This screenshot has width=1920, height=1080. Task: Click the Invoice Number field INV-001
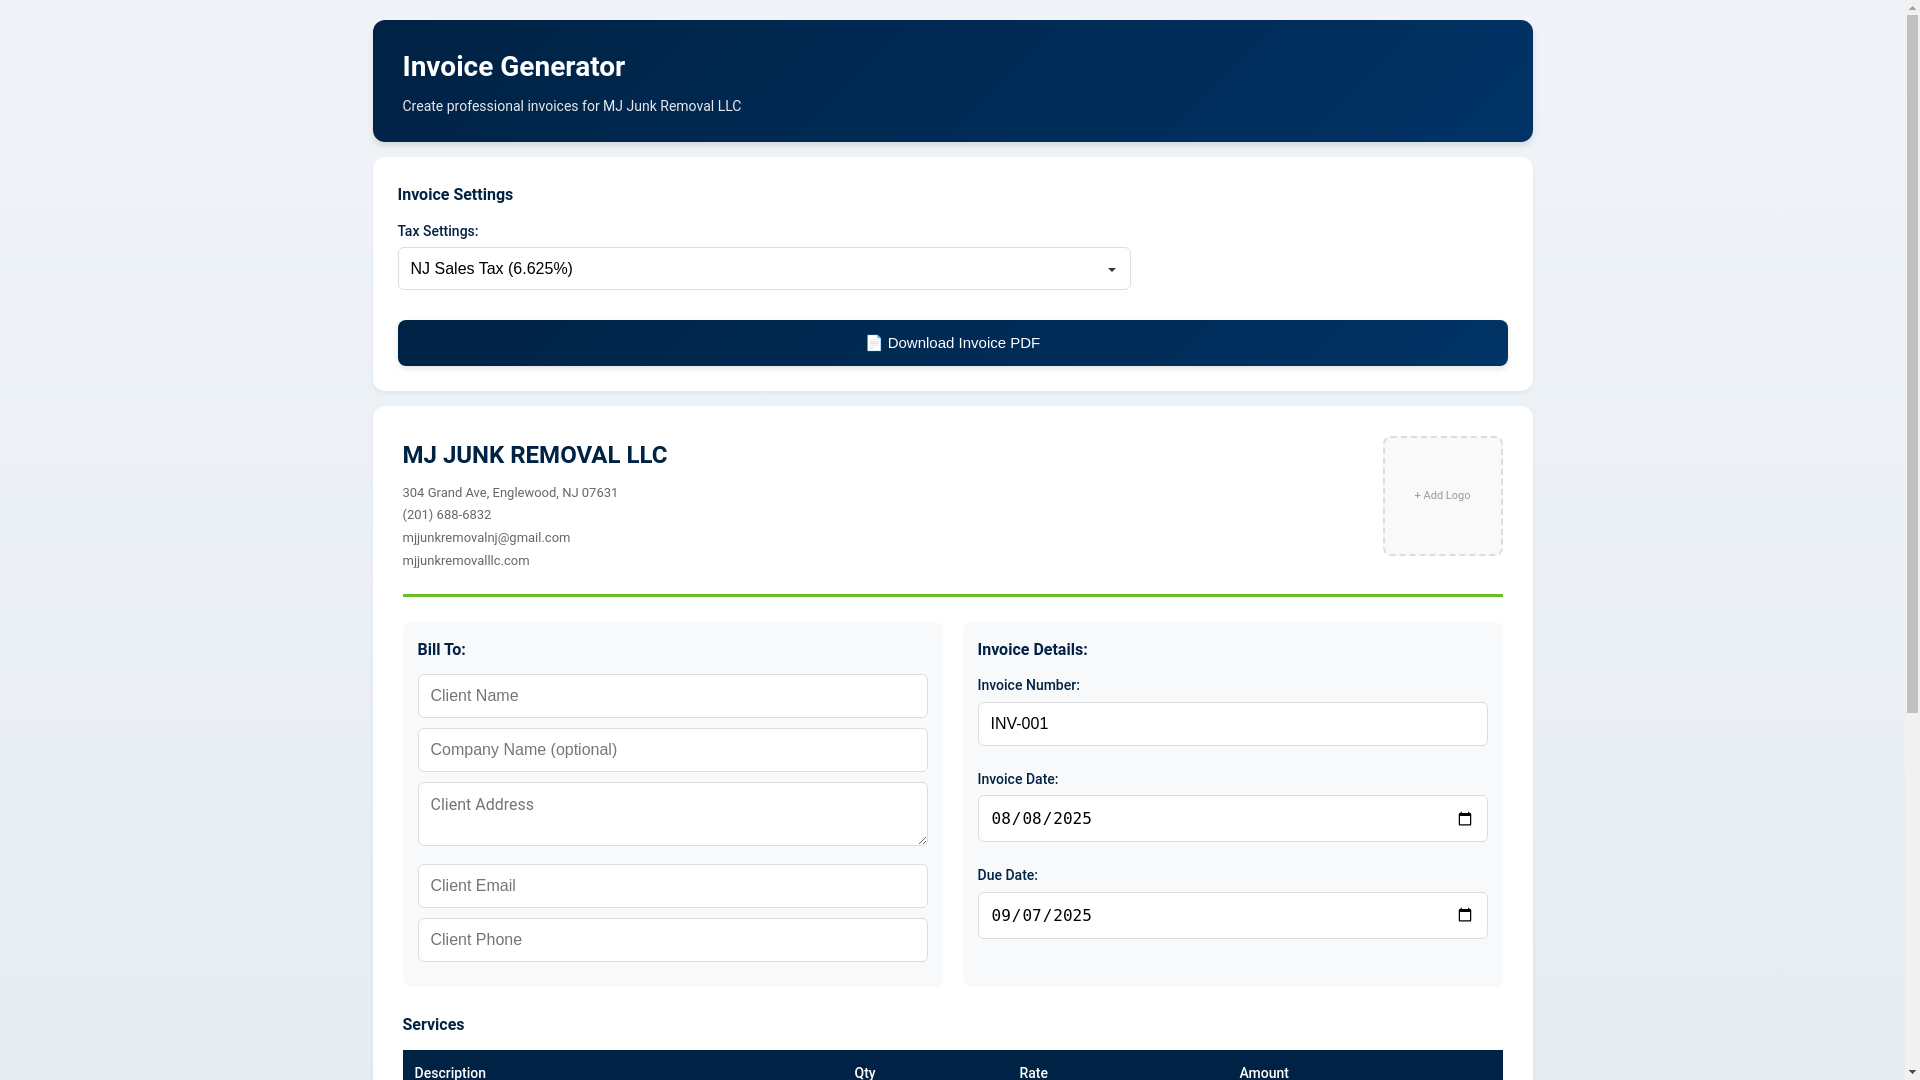point(1232,724)
